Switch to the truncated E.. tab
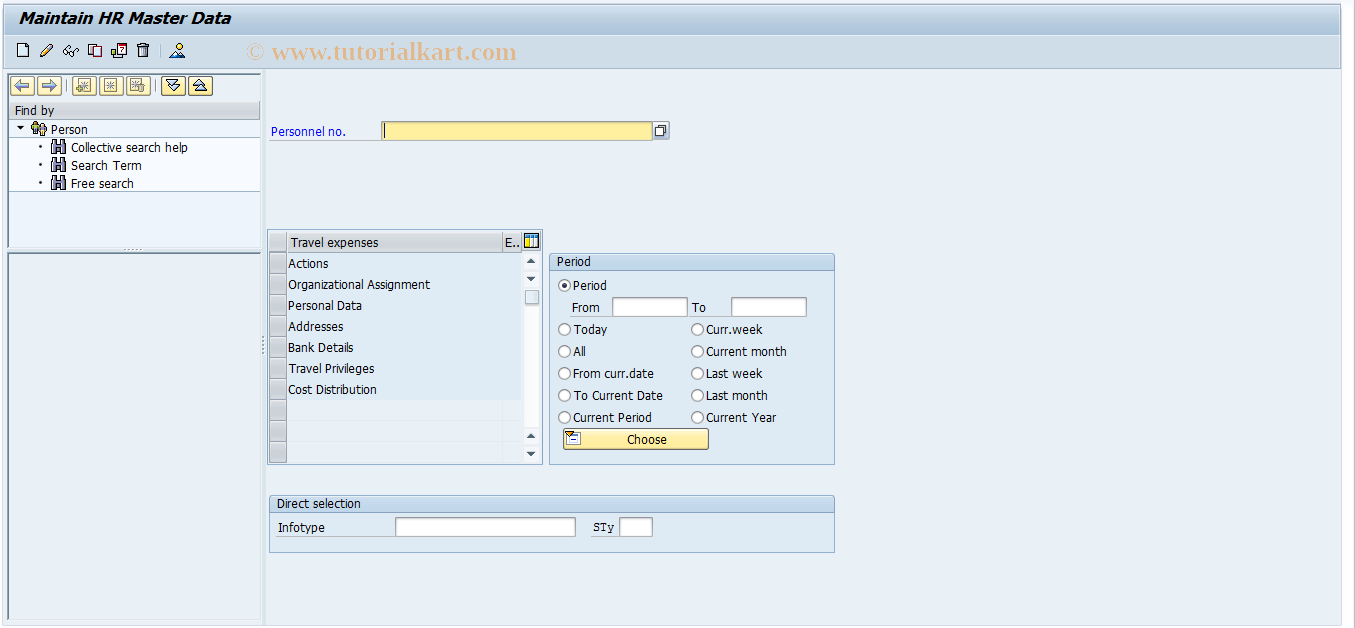1355x628 pixels. (x=511, y=242)
